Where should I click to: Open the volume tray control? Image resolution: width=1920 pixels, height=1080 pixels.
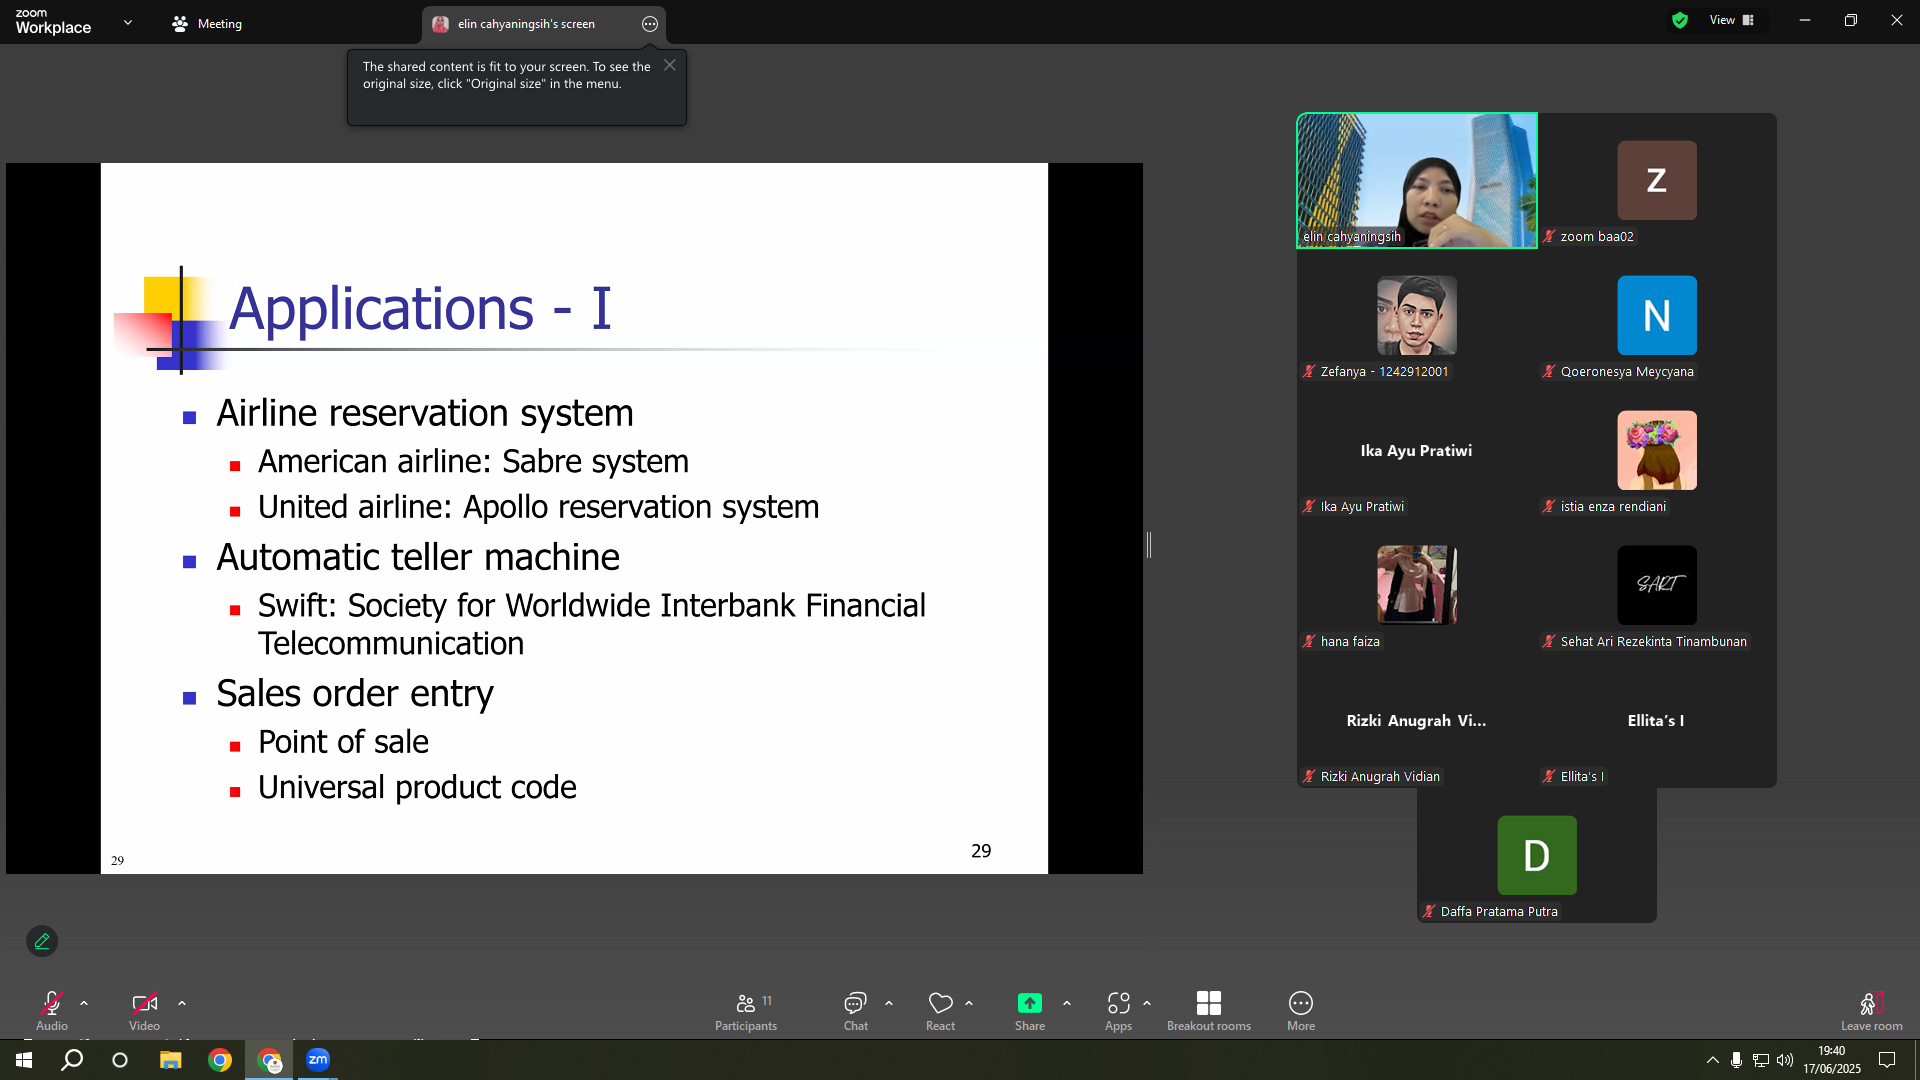pyautogui.click(x=1785, y=1060)
